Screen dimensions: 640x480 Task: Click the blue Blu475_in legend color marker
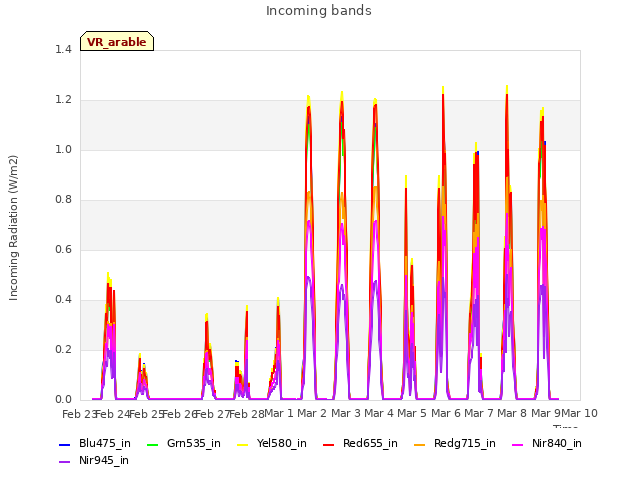(64, 444)
